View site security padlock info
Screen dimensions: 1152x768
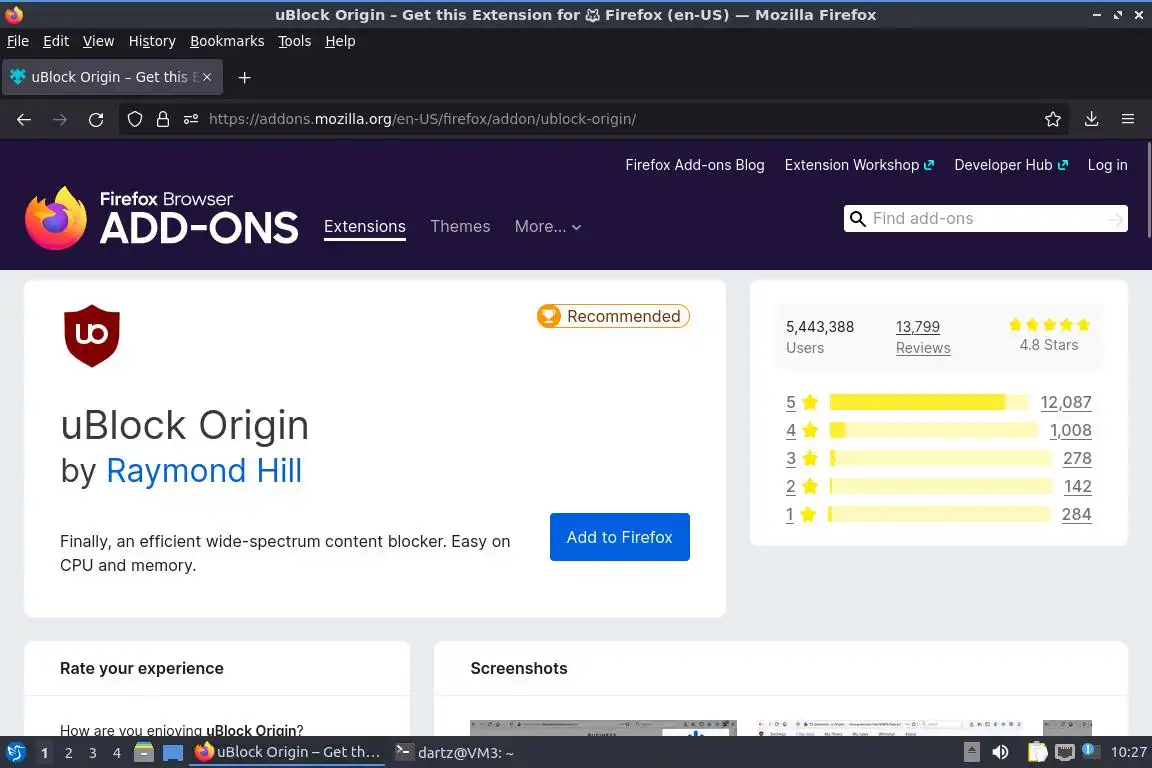[x=163, y=119]
